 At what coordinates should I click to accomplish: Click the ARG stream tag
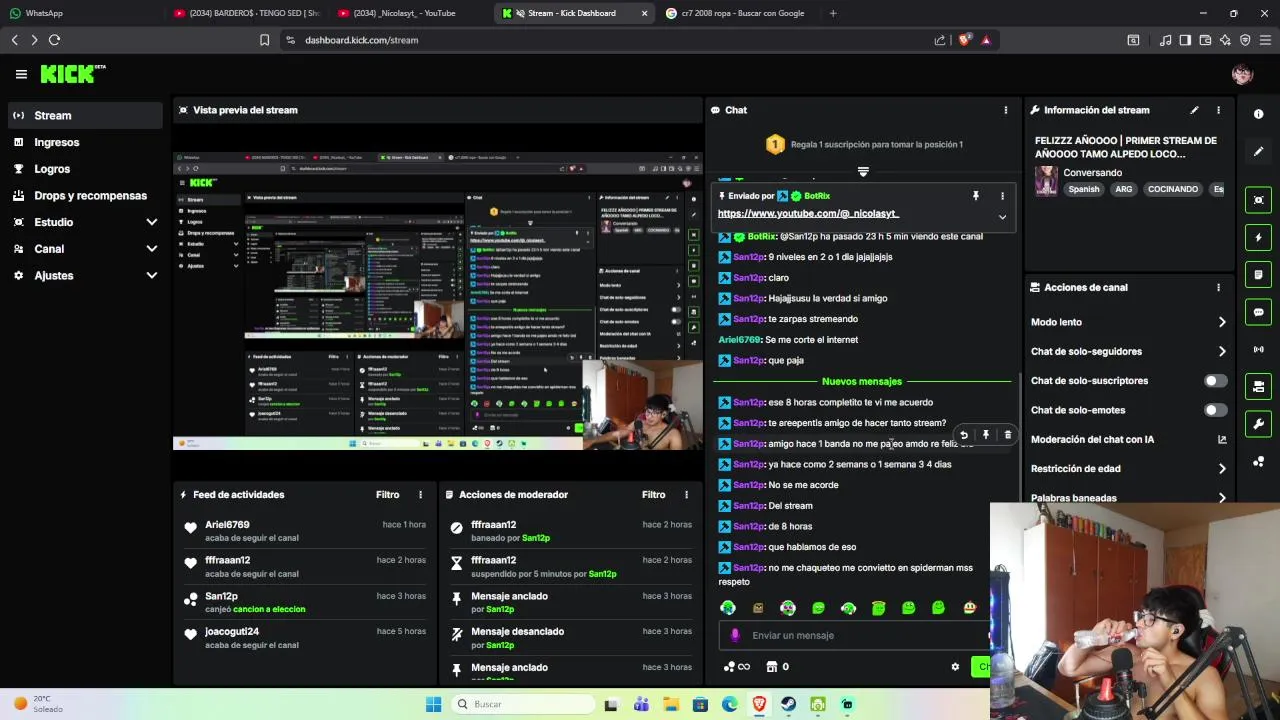pyautogui.click(x=1124, y=189)
